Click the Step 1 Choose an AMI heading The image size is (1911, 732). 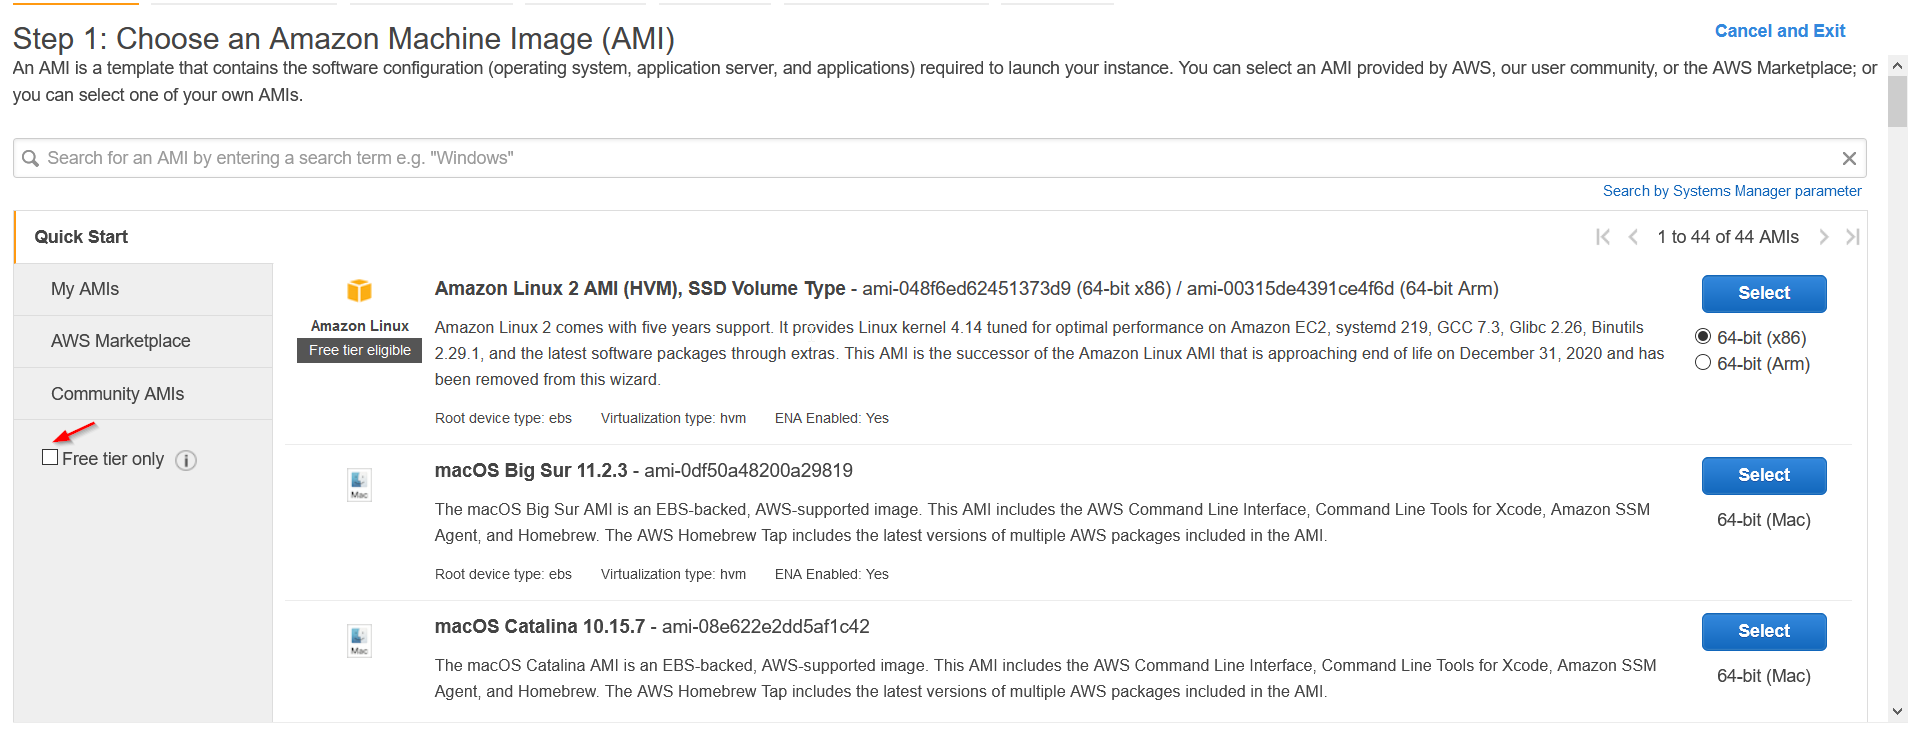coord(344,39)
